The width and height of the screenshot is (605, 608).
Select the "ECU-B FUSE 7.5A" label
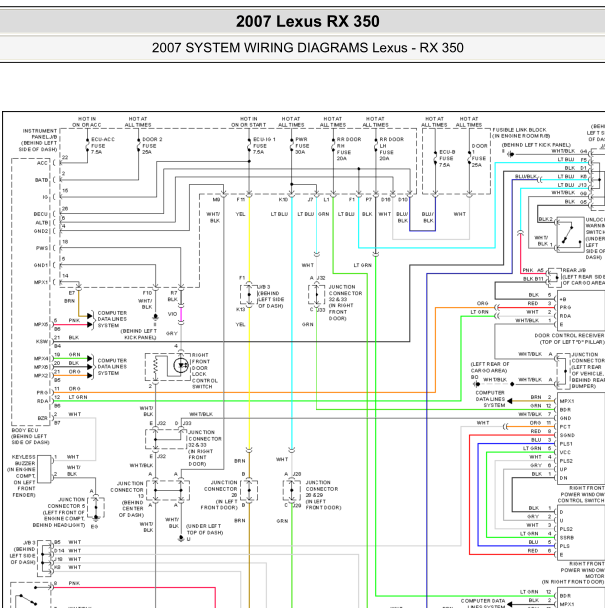(447, 158)
